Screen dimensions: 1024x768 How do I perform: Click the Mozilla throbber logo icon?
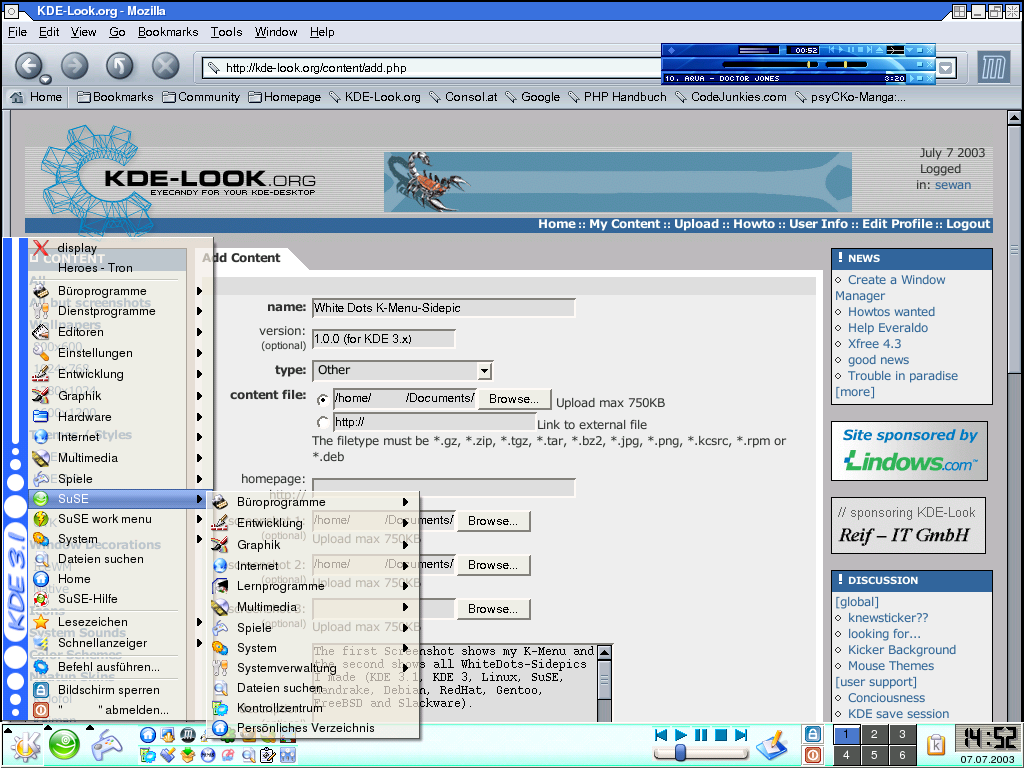(x=993, y=67)
